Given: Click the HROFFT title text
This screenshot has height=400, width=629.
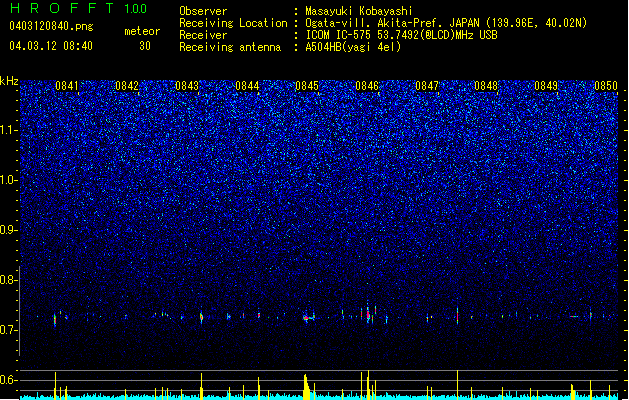Looking at the screenshot, I should 62,8.
